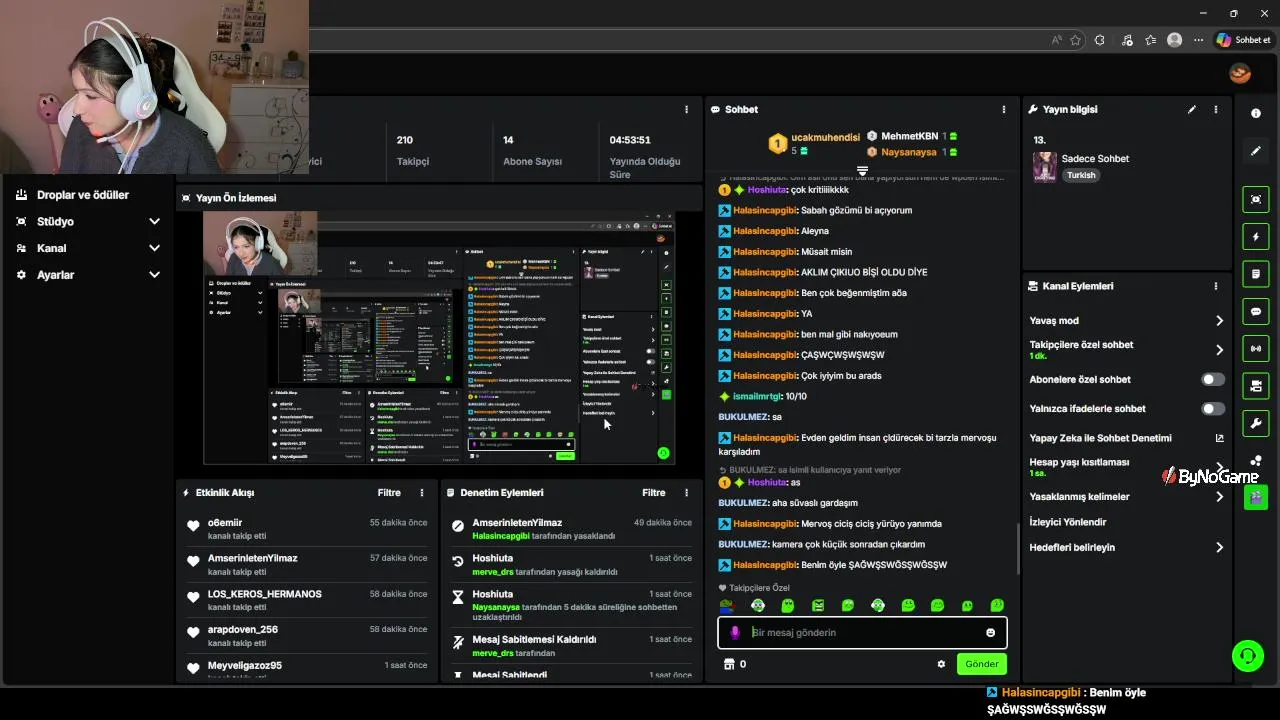
Task: Open Yapay Zeka ile Sohbet Denetimi
Action: 1100,438
